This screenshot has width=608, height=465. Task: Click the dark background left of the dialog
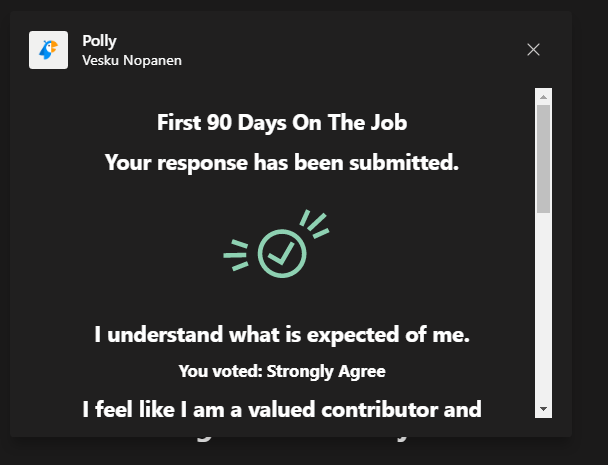tap(4, 250)
